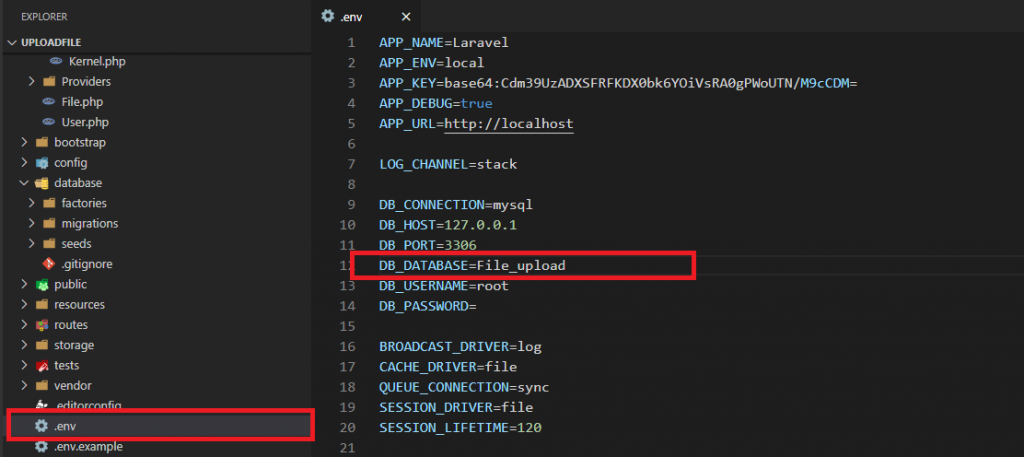Click the gear icon beside .env.example

click(x=41, y=447)
